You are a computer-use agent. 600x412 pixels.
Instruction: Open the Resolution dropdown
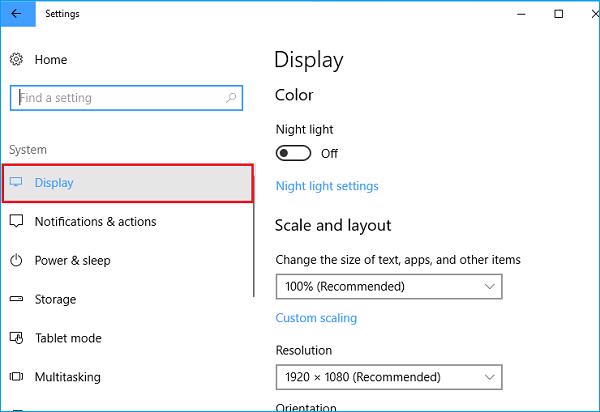(x=388, y=377)
